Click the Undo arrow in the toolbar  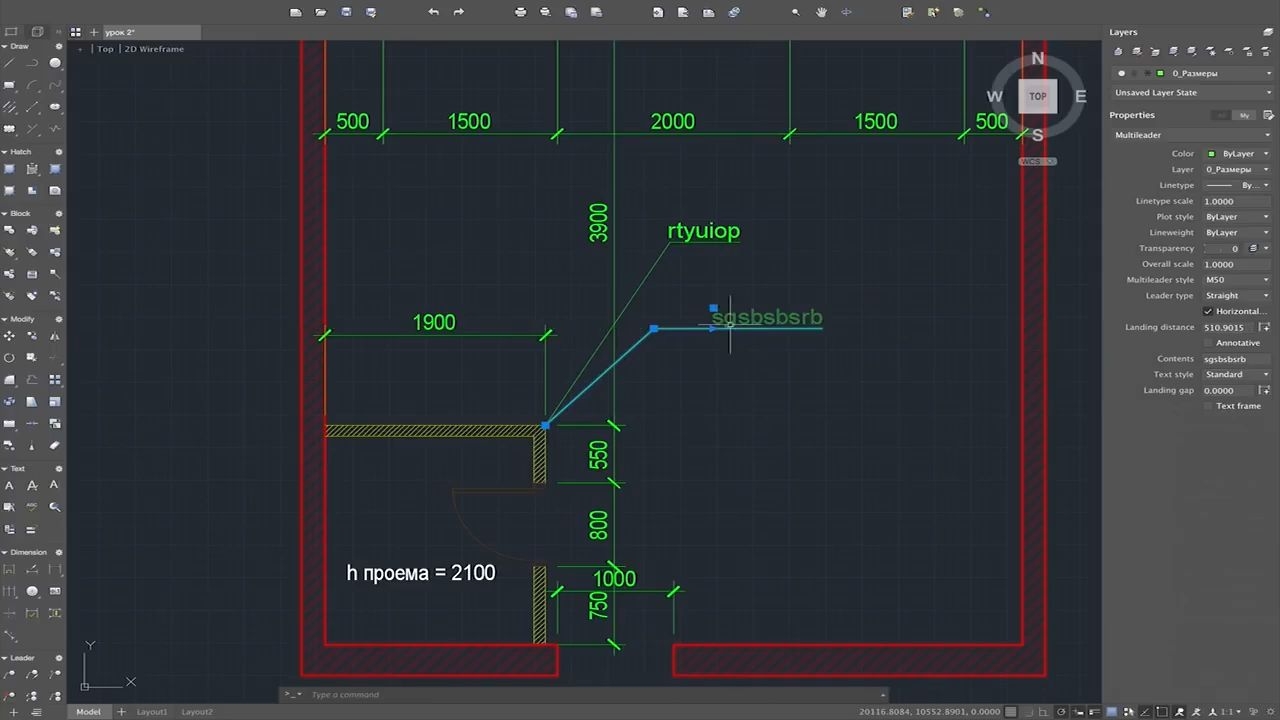tap(433, 12)
